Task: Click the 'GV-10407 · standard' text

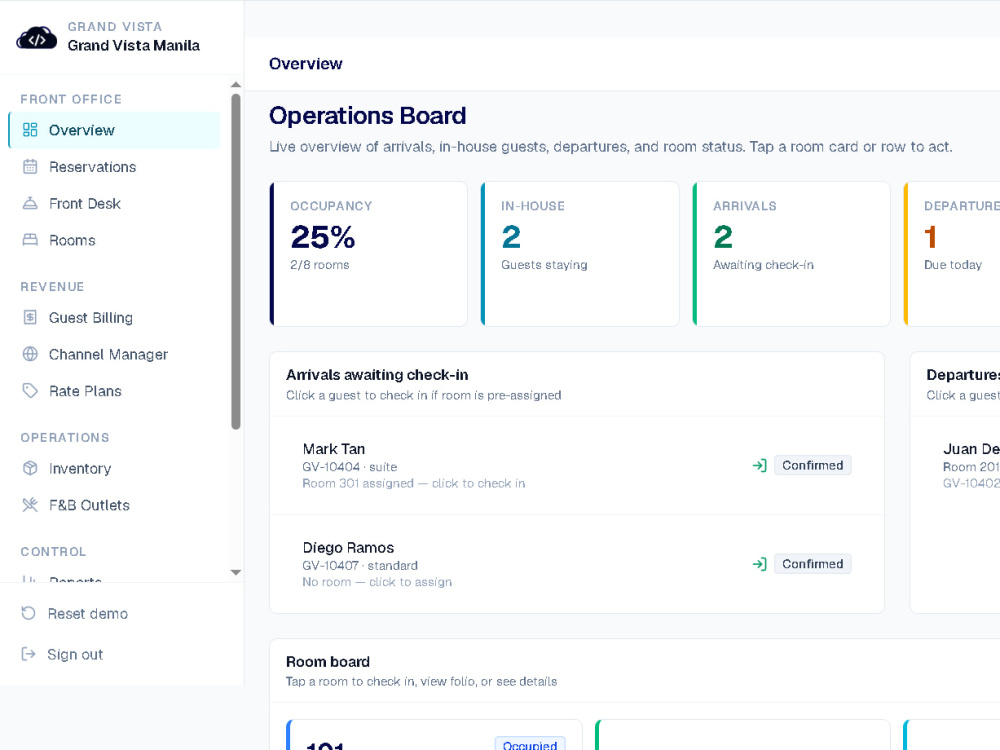Action: pyautogui.click(x=360, y=565)
